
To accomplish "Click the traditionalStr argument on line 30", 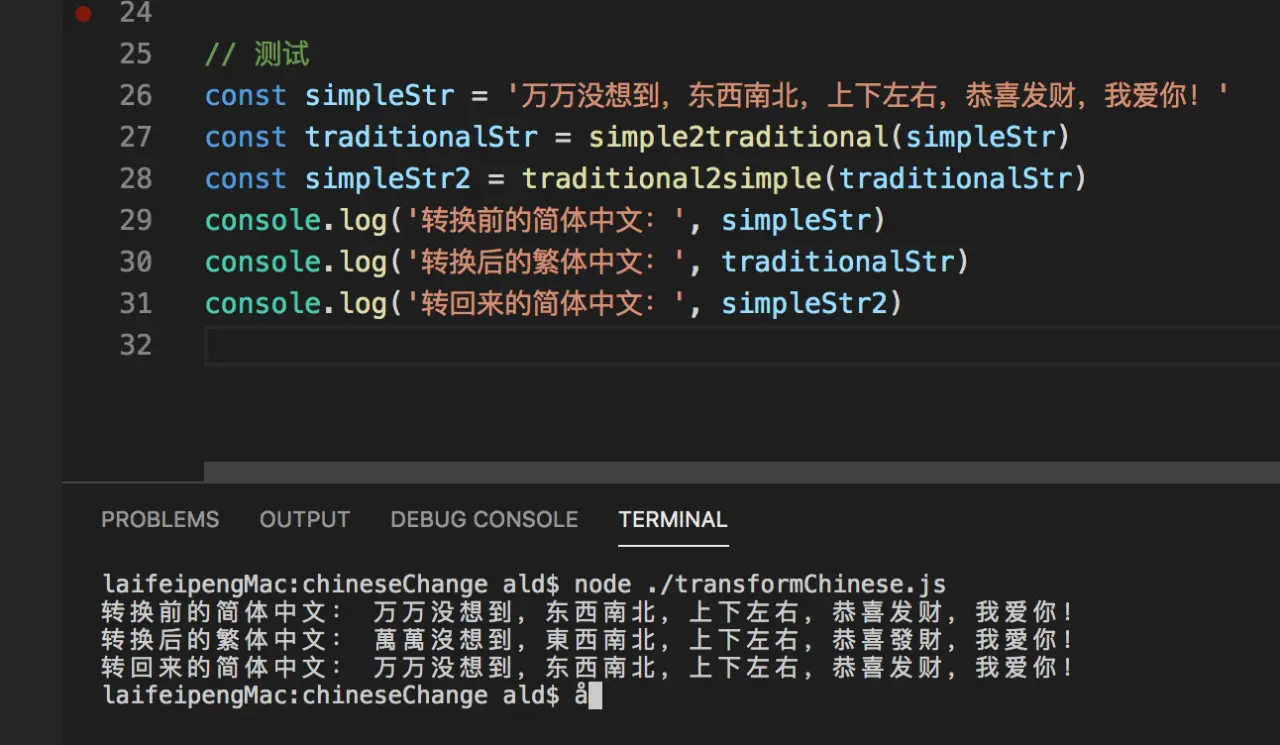I will click(x=837, y=262).
